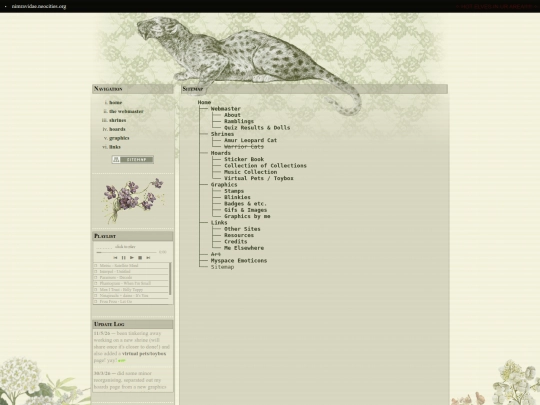Image resolution: width=540 pixels, height=405 pixels.
Task: Open the 'virtual pets/toybox' update log link
Action: [144, 354]
